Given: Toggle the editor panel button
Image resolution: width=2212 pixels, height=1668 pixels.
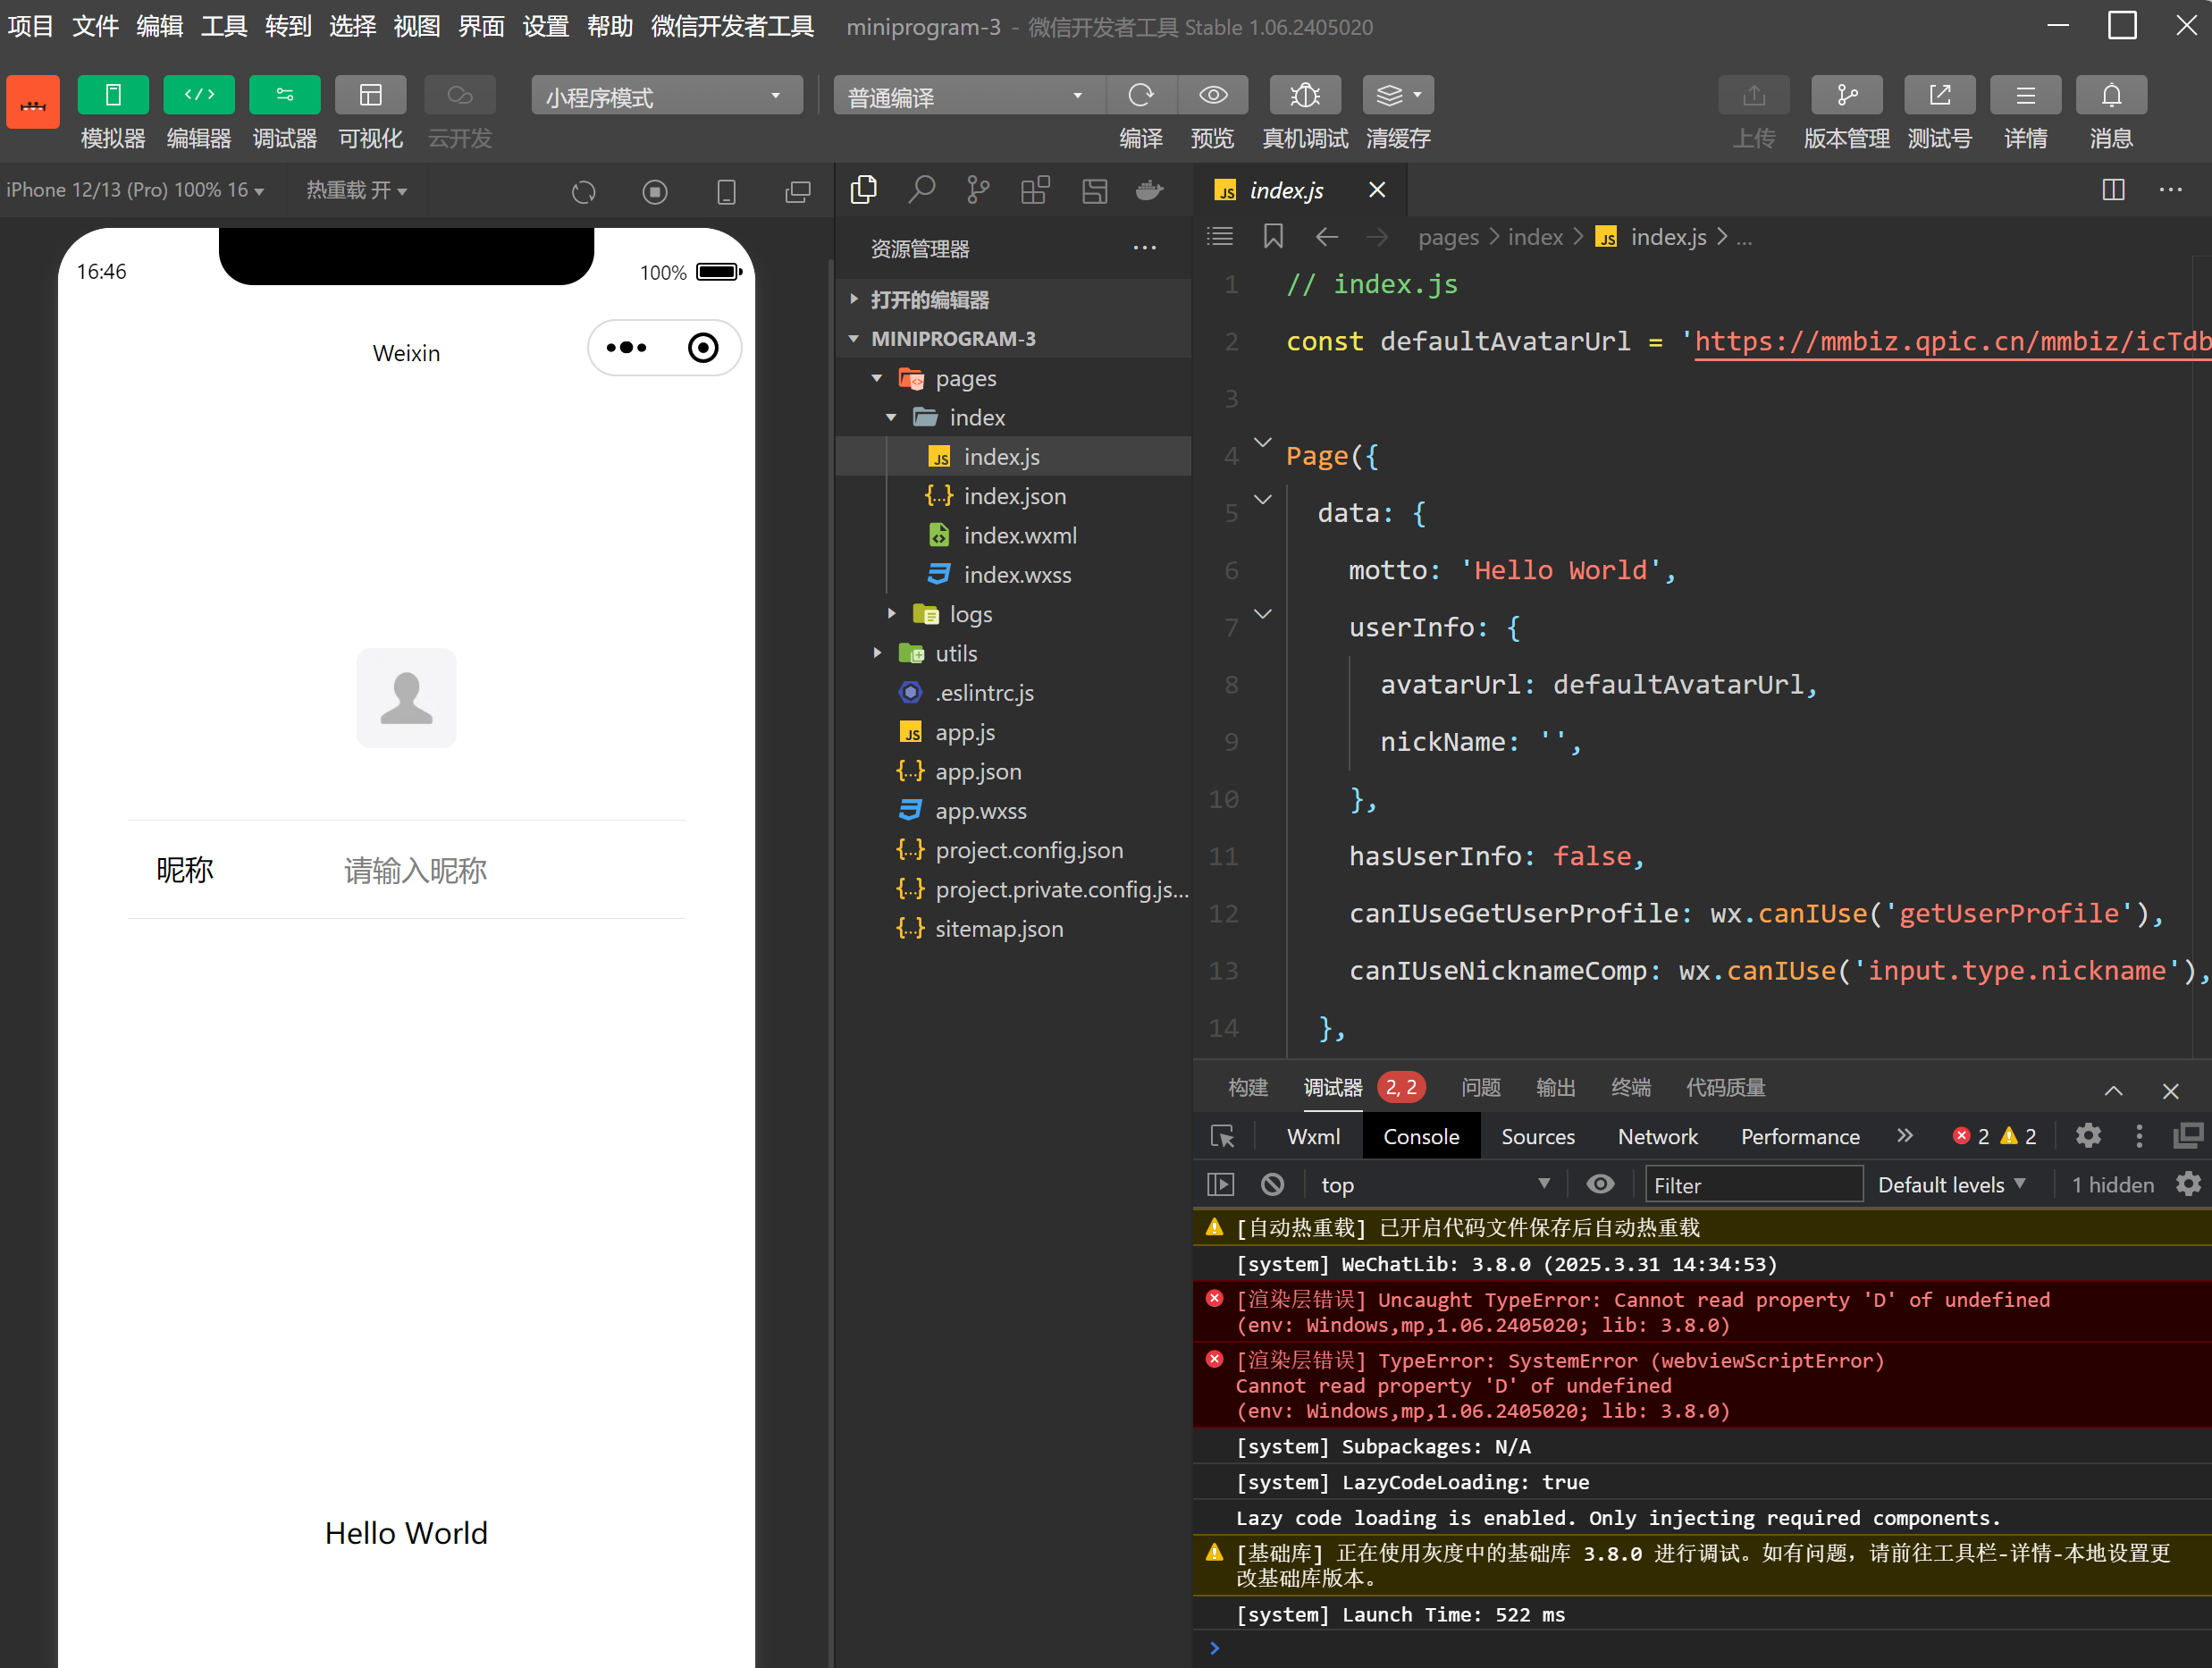Looking at the screenshot, I should point(199,95).
